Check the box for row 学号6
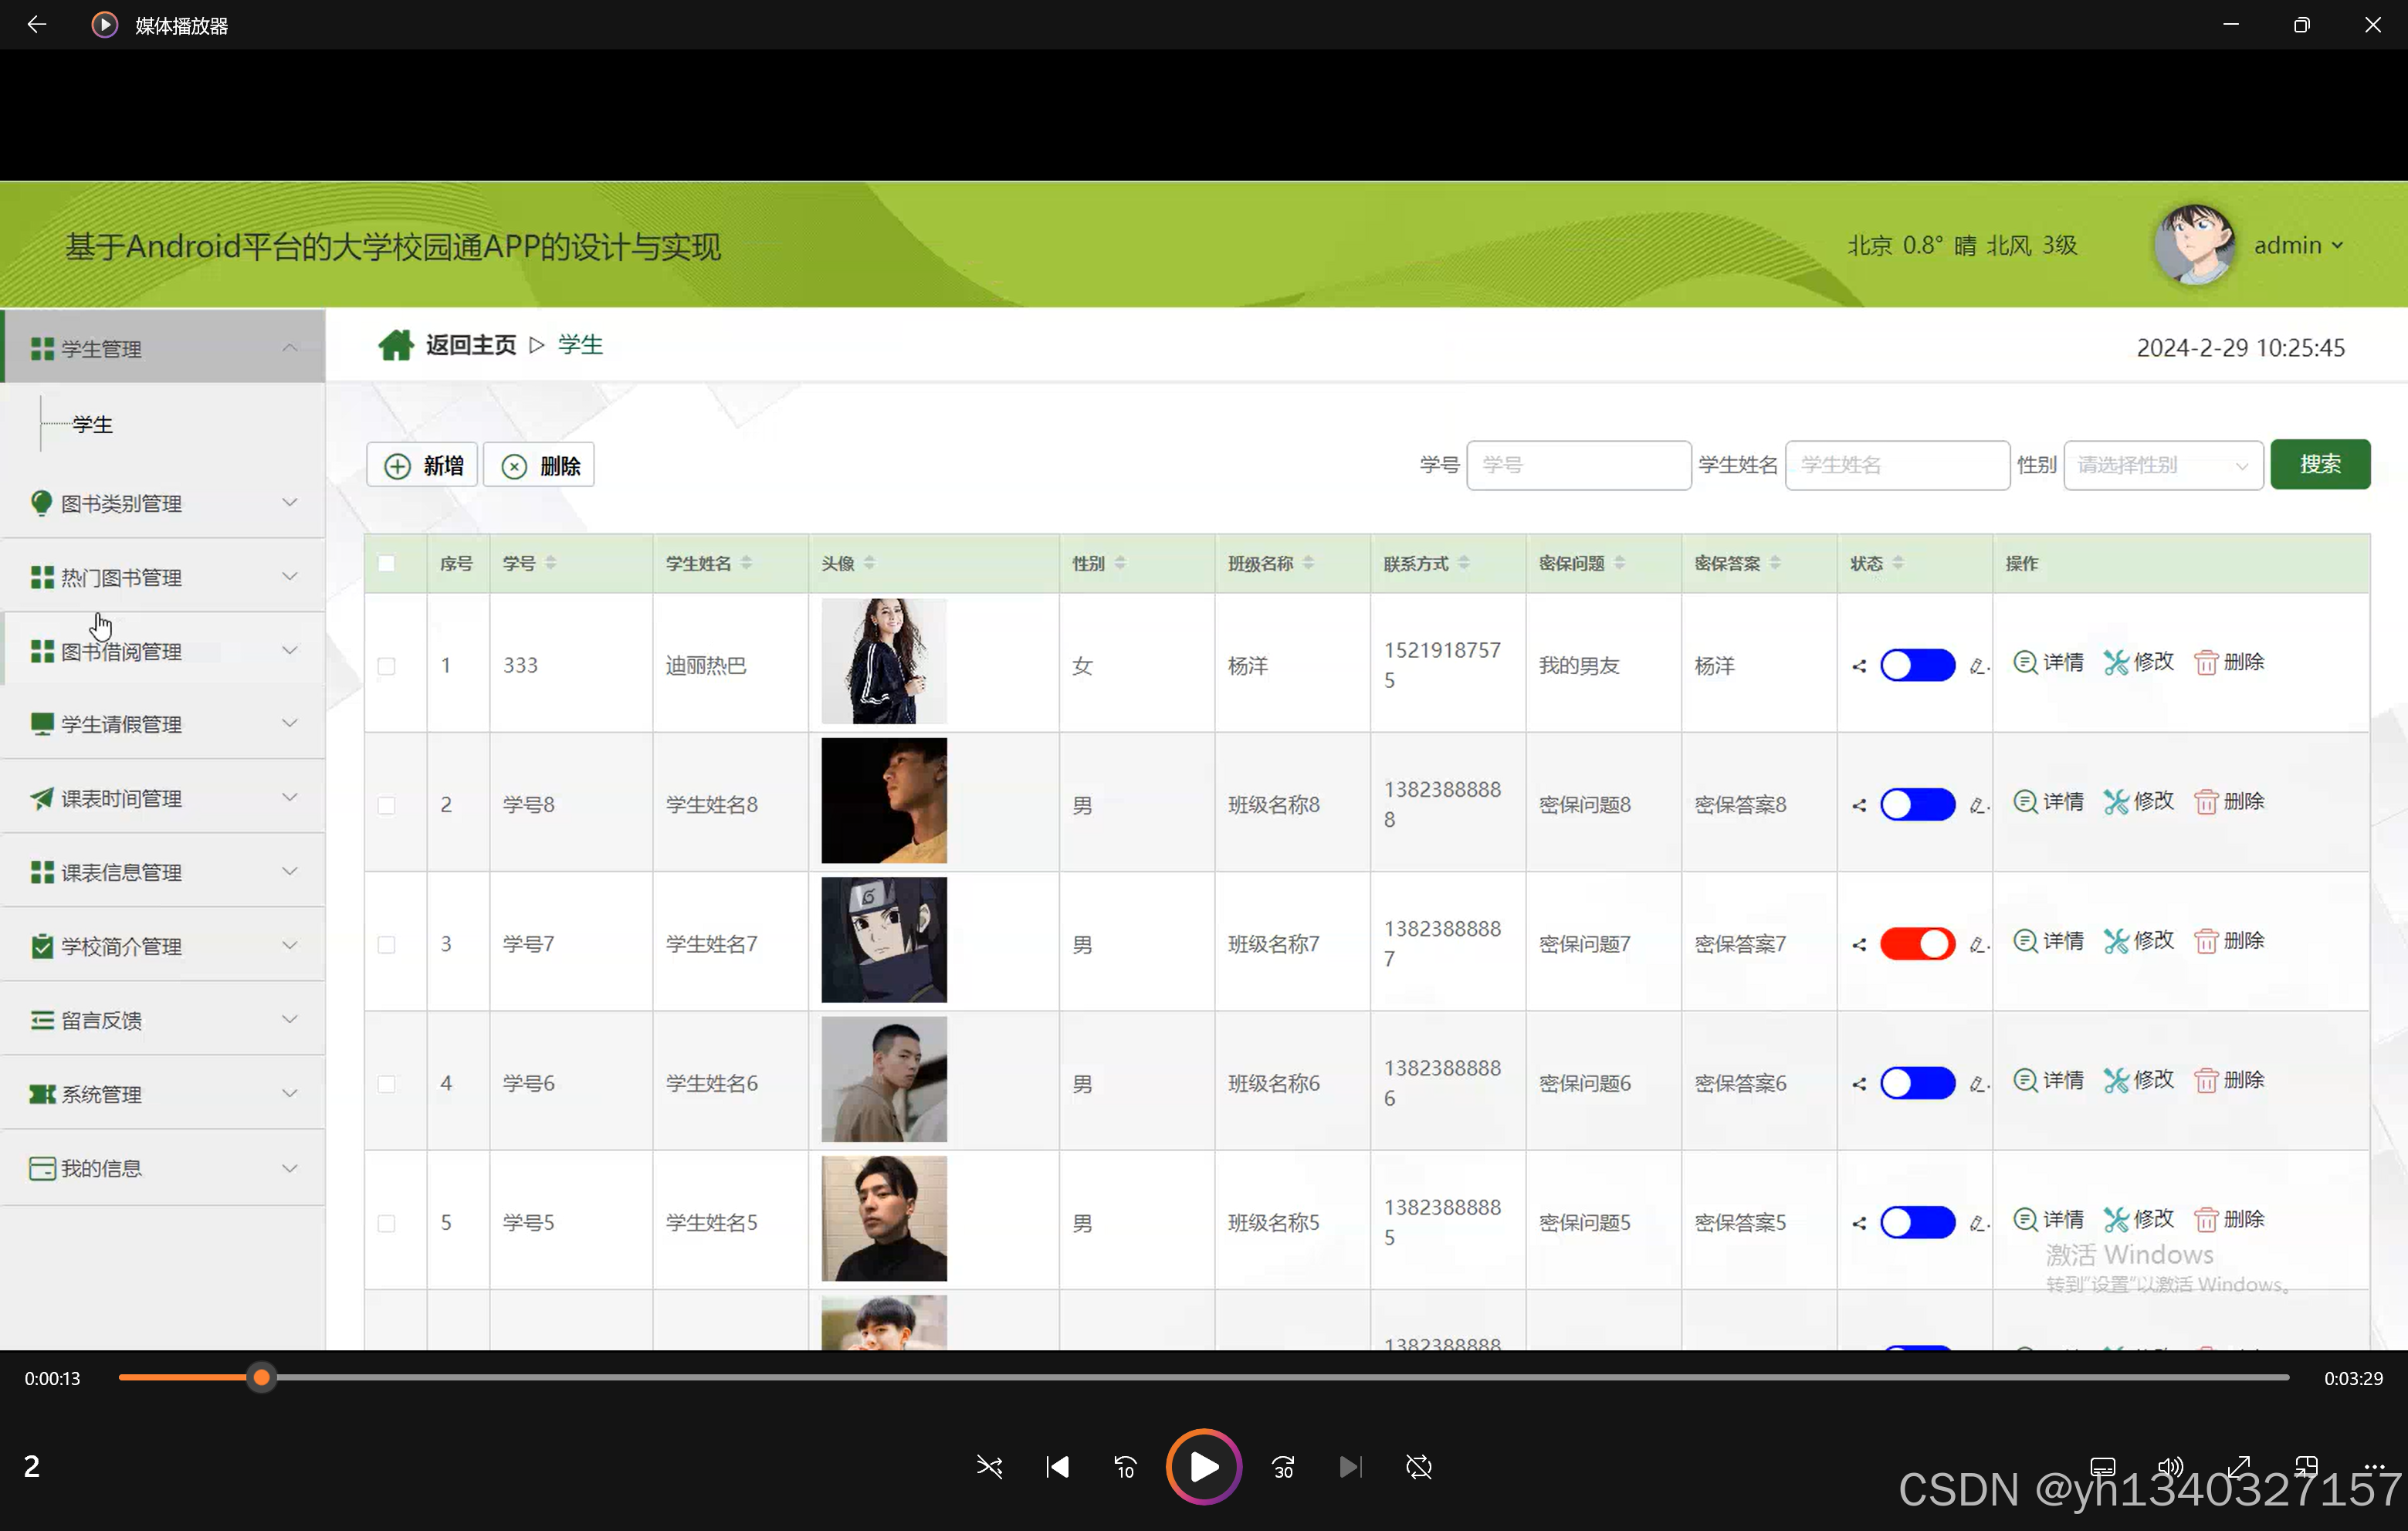The width and height of the screenshot is (2408, 1531). pyautogui.click(x=386, y=1084)
